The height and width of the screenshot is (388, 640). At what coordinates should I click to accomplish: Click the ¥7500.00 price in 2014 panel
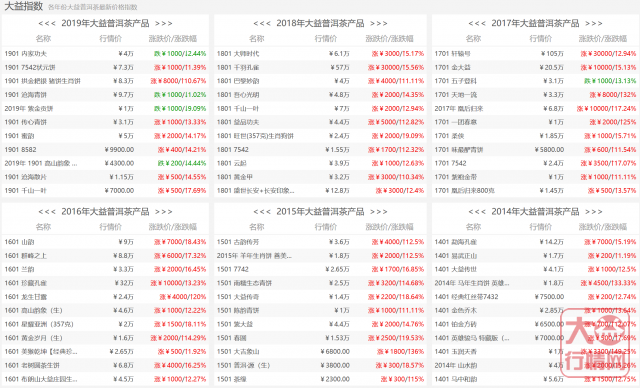[x=549, y=297]
